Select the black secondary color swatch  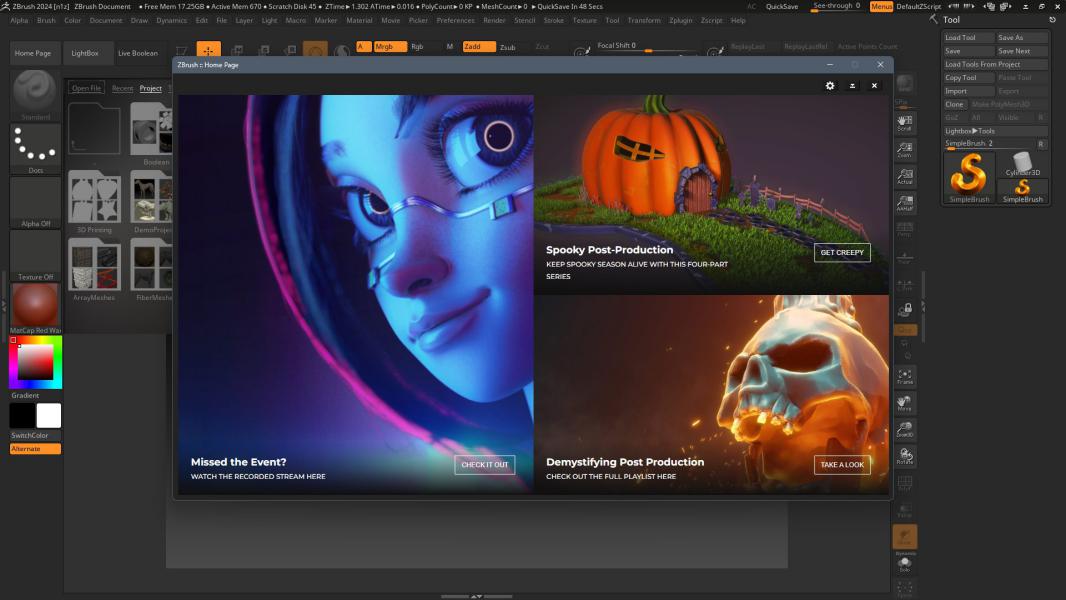click(x=22, y=416)
